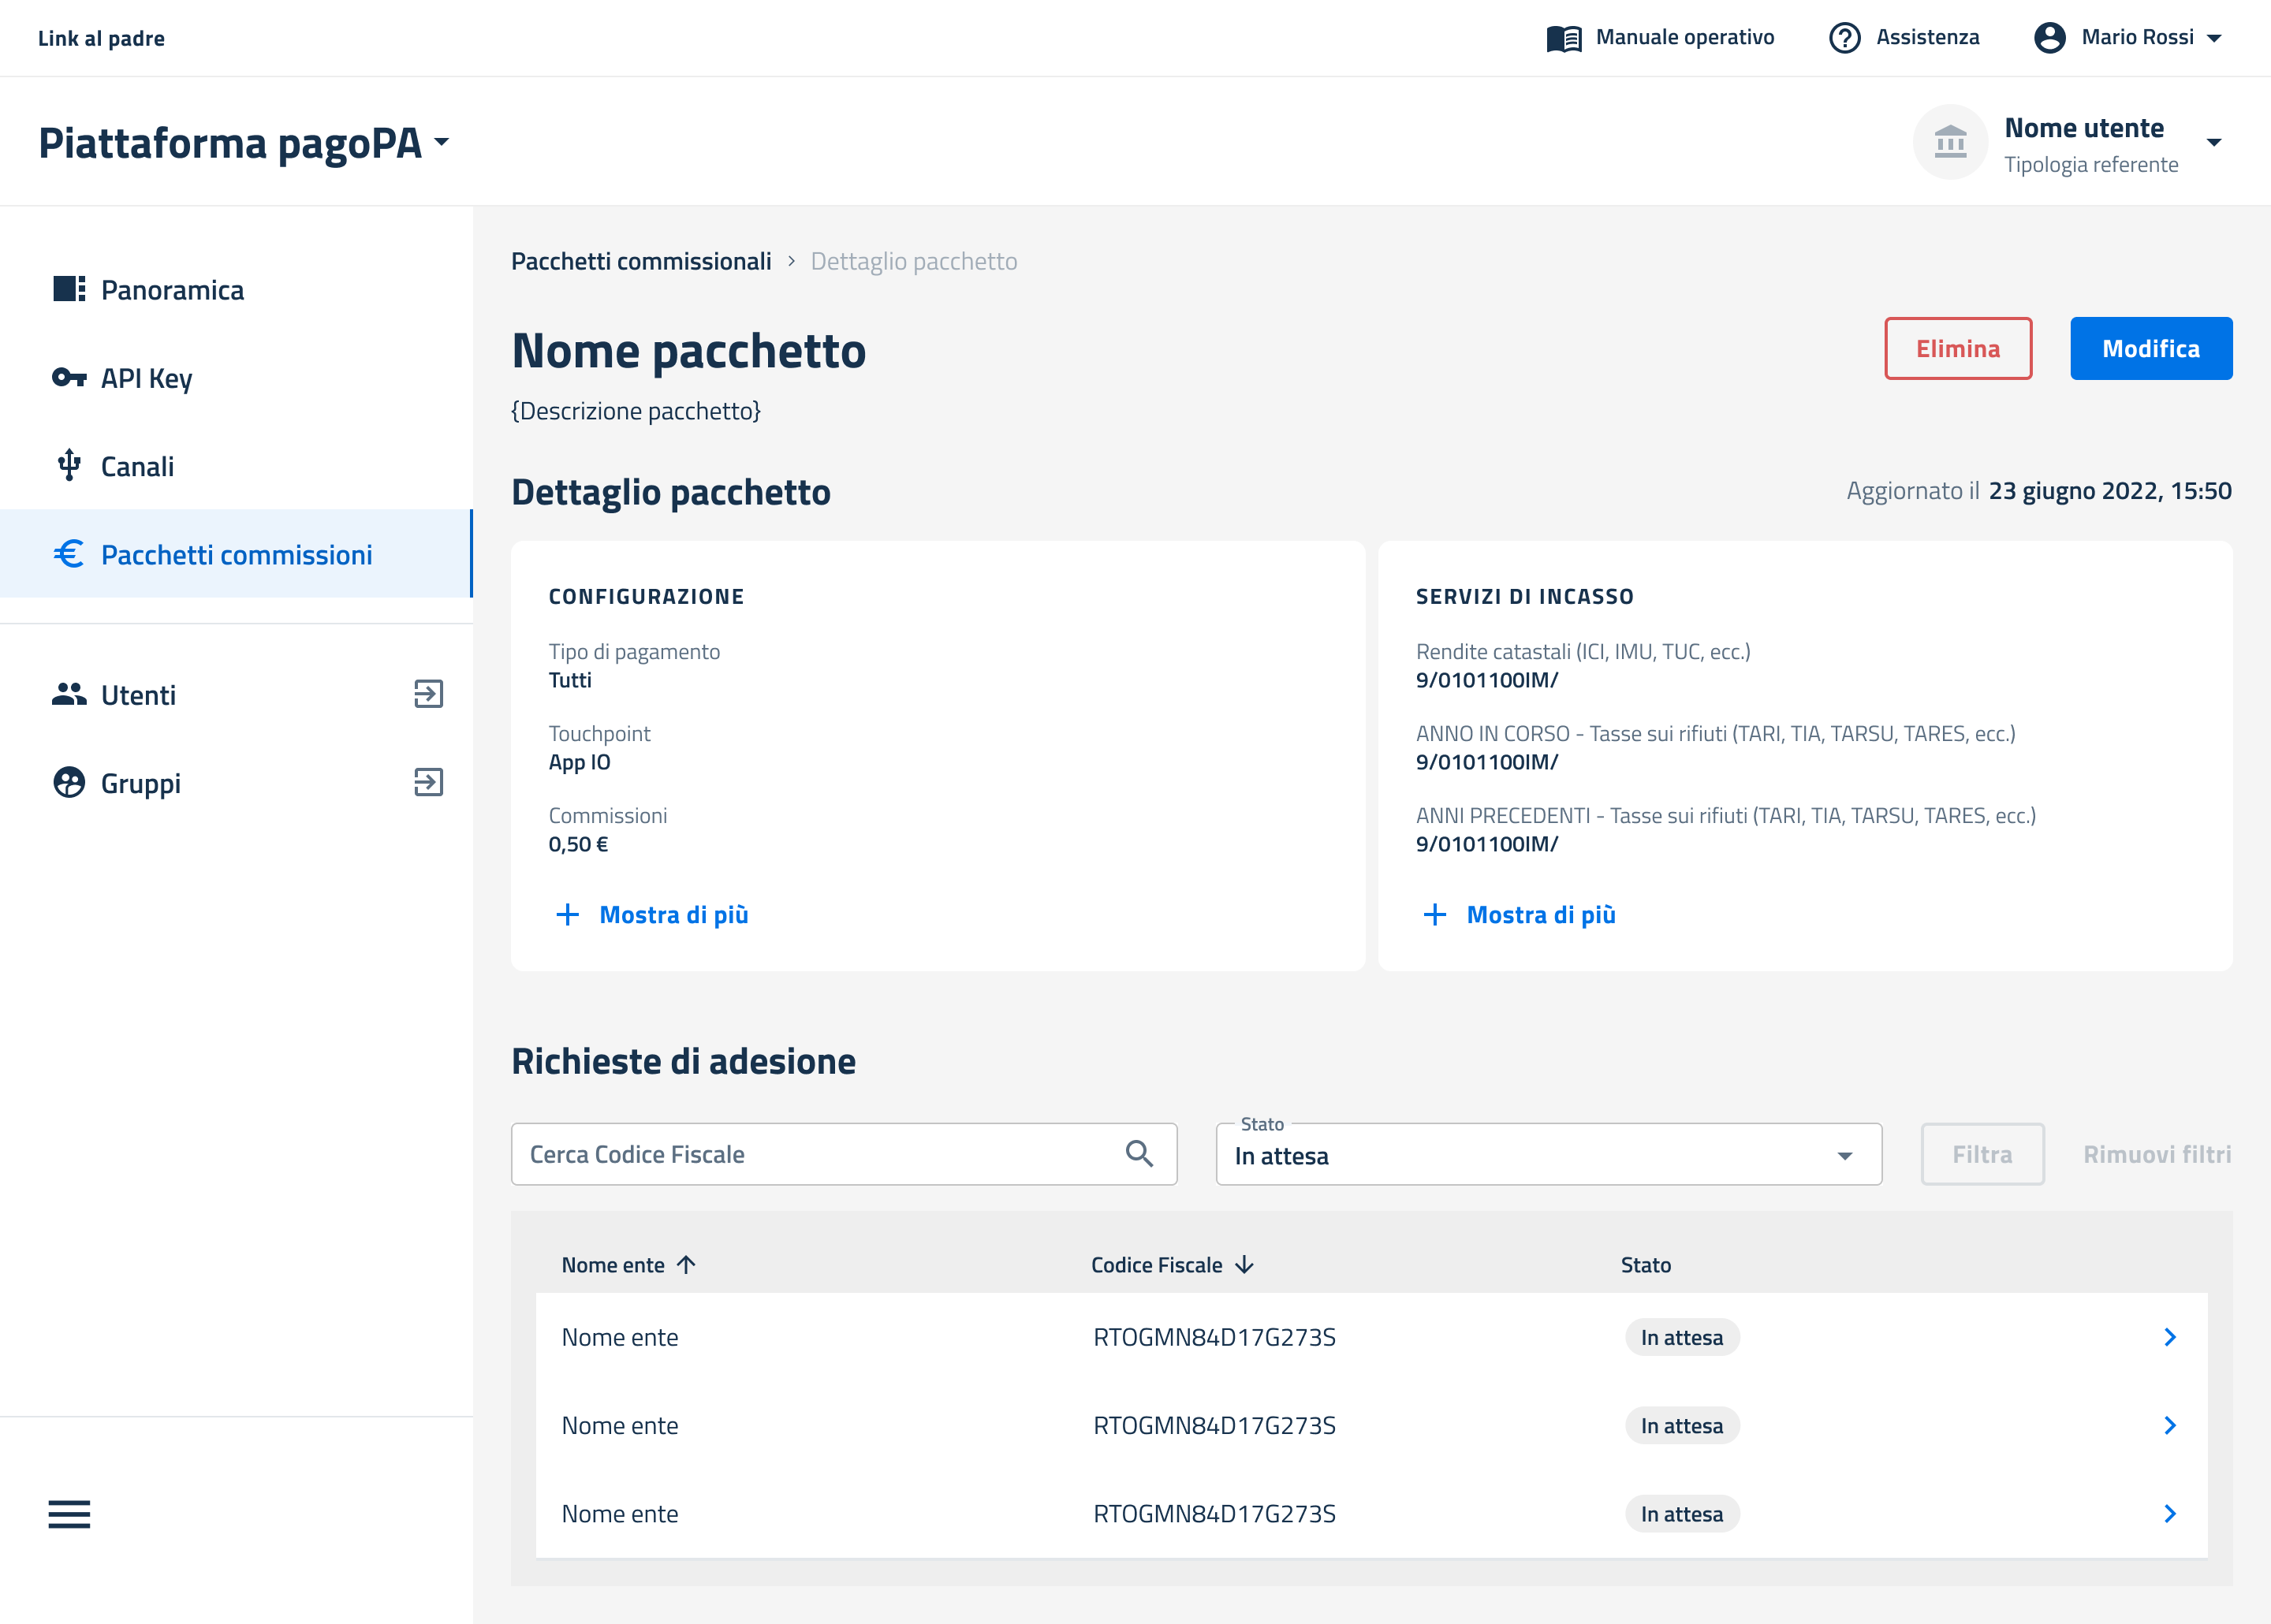The image size is (2271, 1624).
Task: Click the exit icon next to Utenti
Action: [428, 694]
